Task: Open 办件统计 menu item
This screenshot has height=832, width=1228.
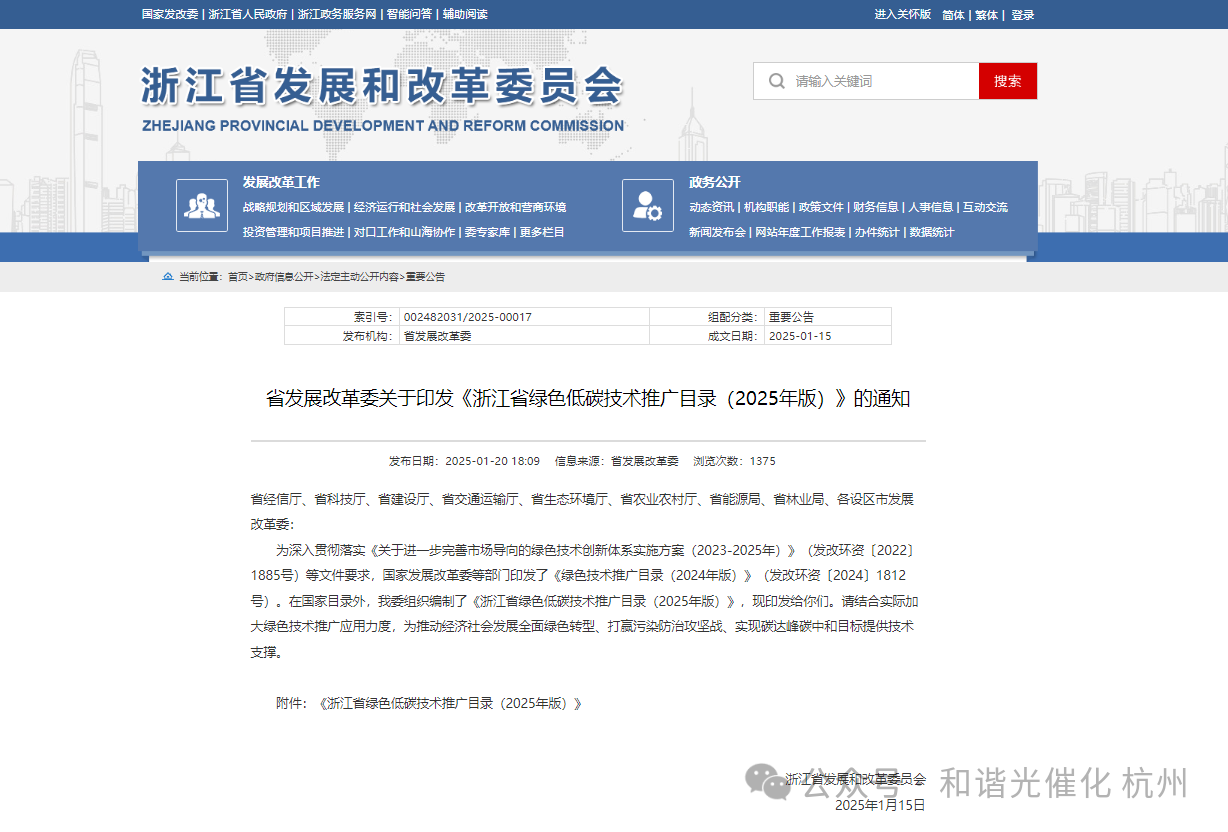Action: pos(877,232)
